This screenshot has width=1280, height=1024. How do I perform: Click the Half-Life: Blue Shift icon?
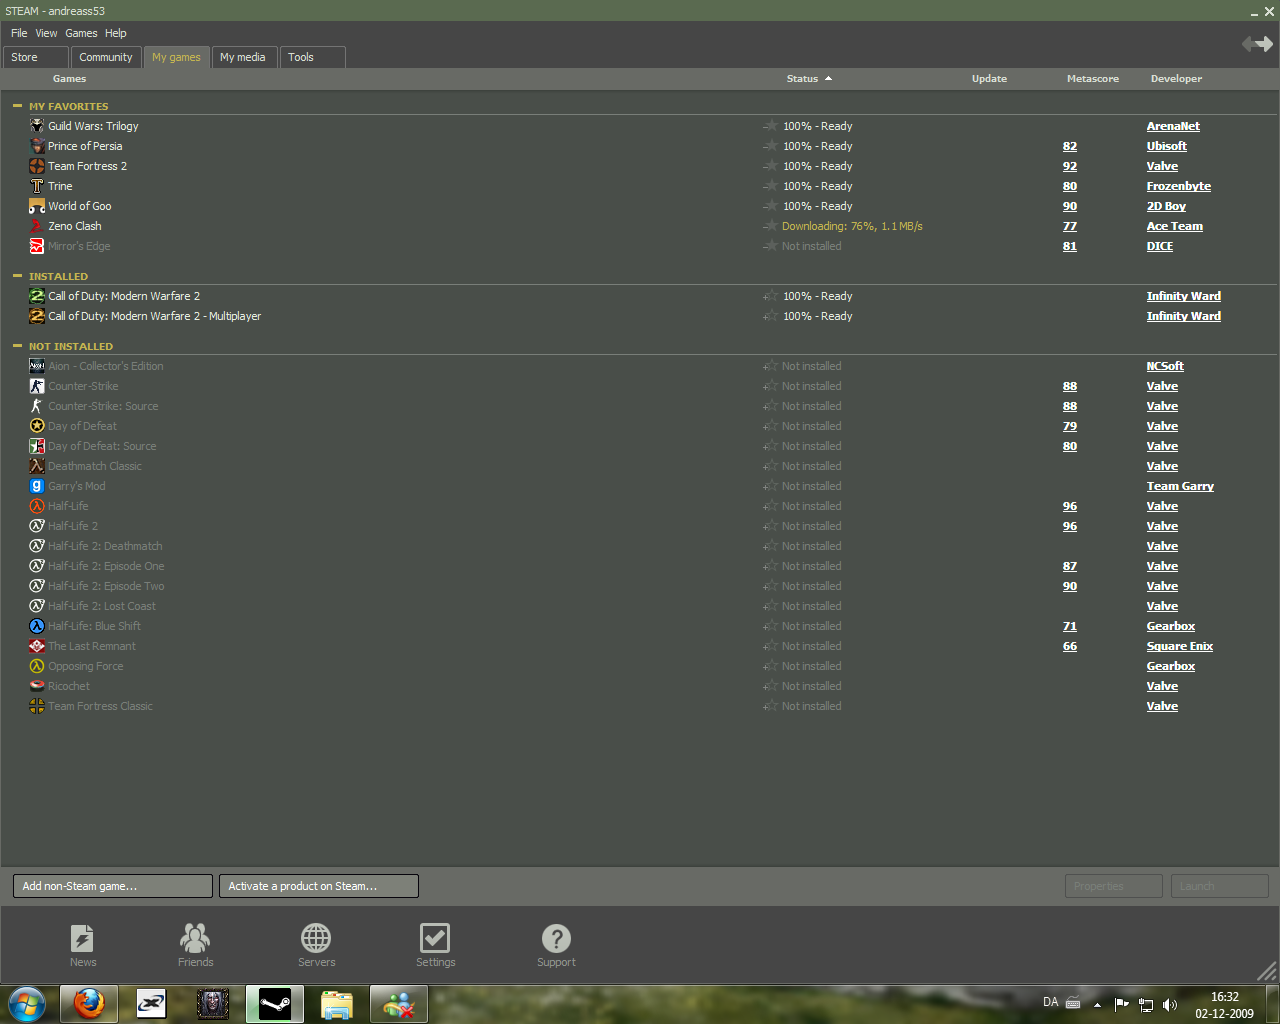(x=37, y=626)
